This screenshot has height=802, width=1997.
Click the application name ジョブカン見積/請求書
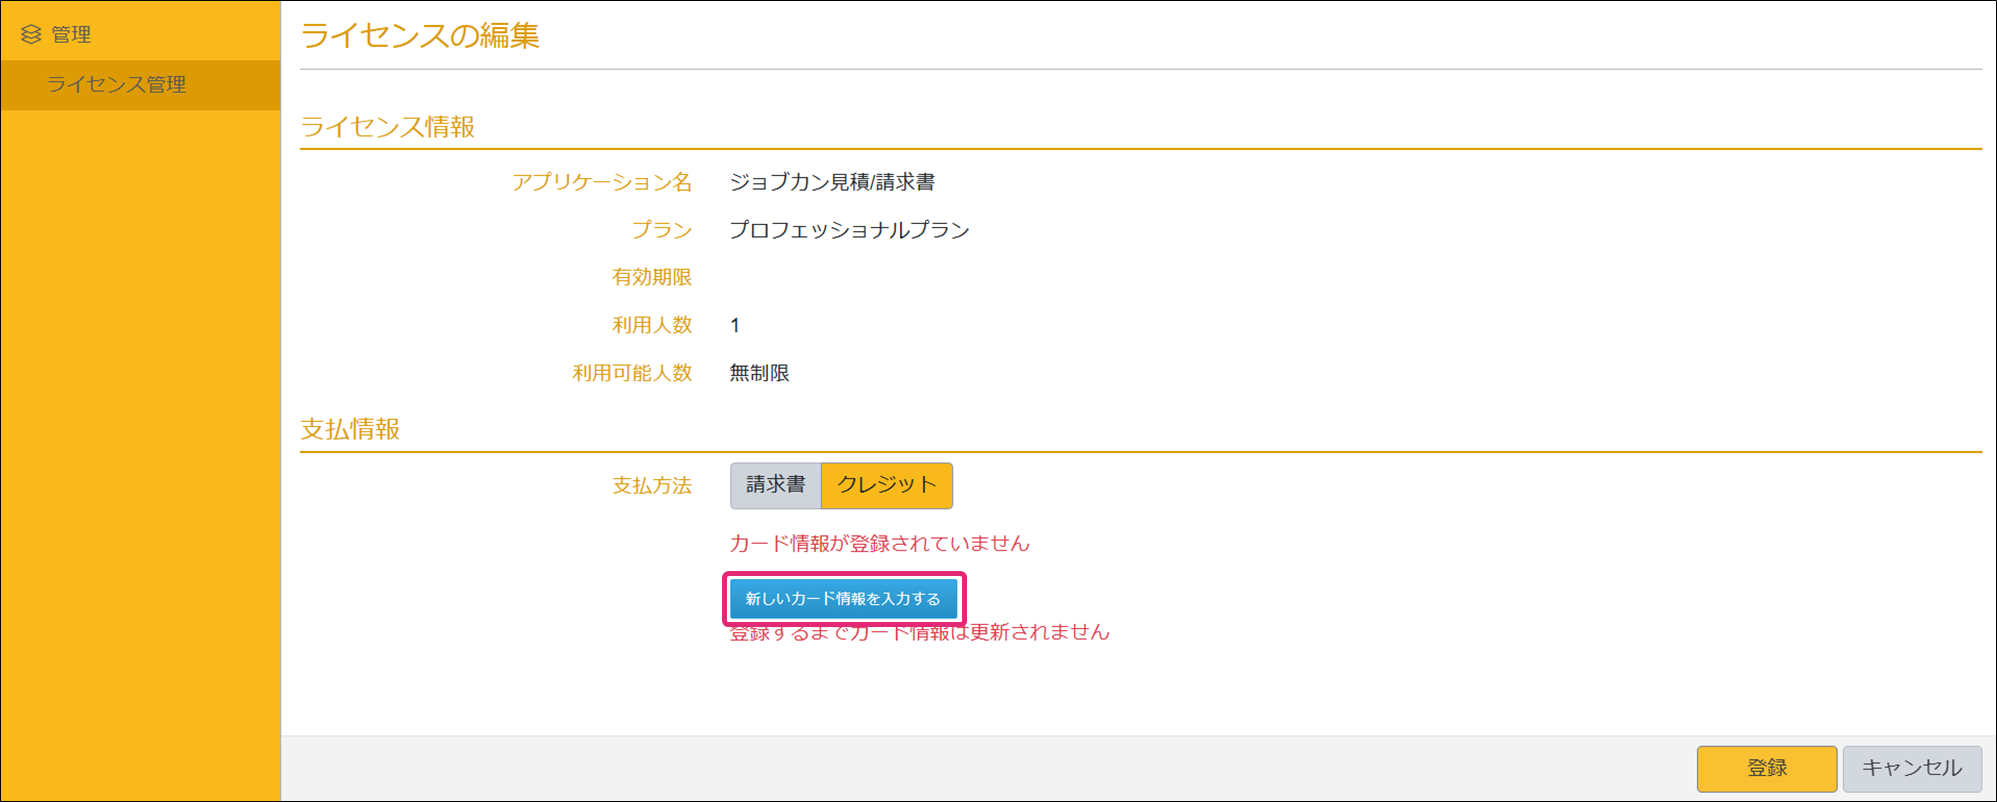[832, 182]
